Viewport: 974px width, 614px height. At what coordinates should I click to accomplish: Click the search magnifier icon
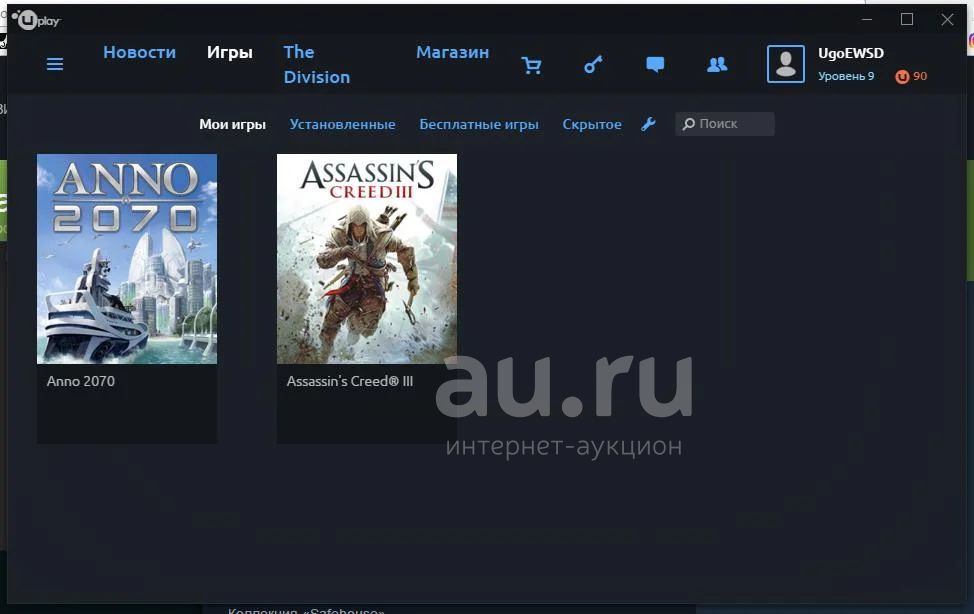tap(688, 124)
